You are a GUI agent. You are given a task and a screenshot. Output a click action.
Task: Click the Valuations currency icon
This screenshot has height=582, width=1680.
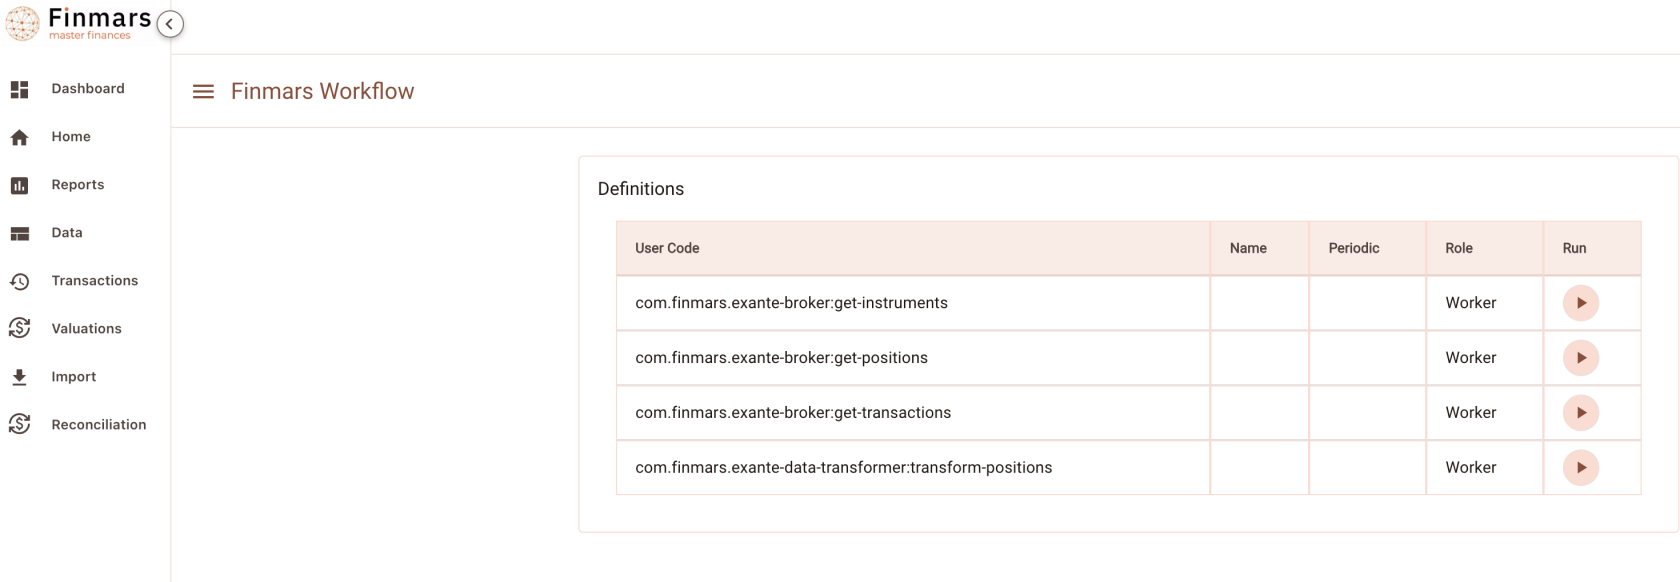coord(20,328)
